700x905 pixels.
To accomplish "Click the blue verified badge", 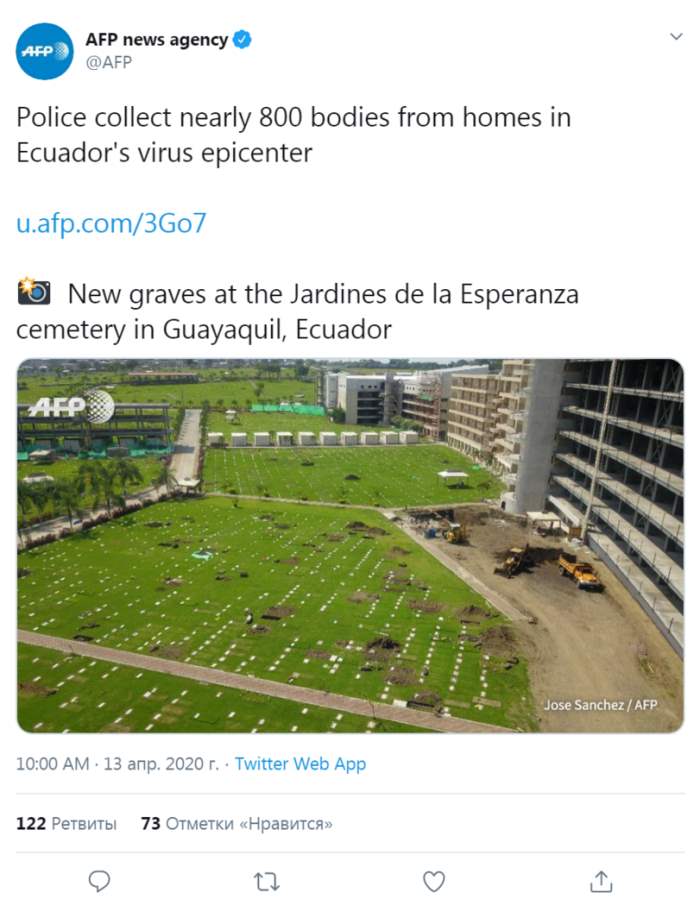I will [242, 41].
